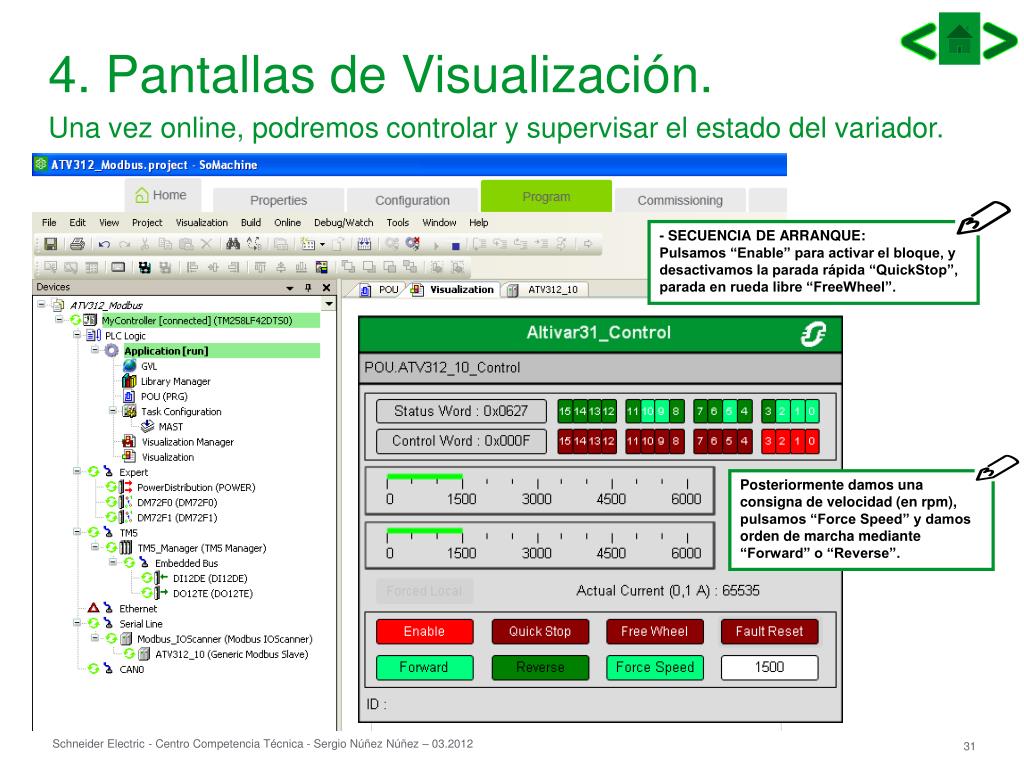Click the Control Word 0x000F box
Viewport: 1024px width, 768px height.
coord(461,441)
